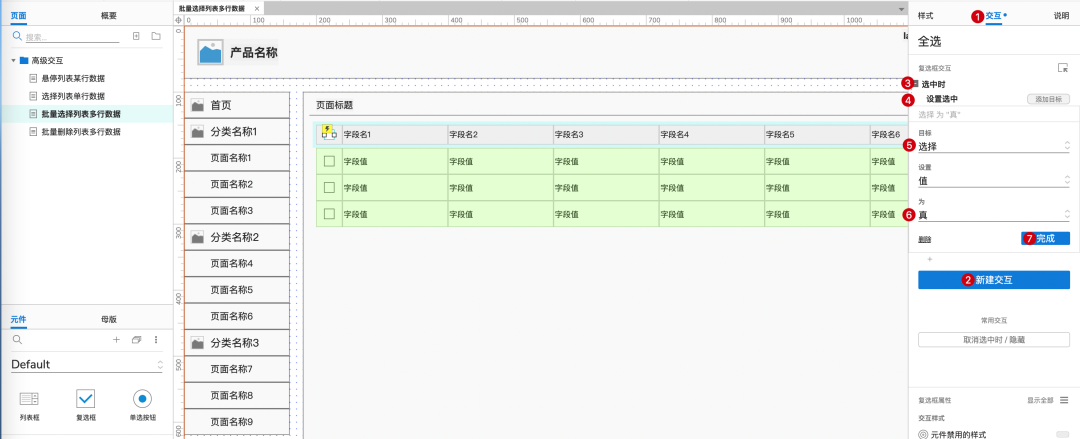Select the 页面名称1 menu item on canvas
The image size is (1080, 439).
(x=236, y=159)
